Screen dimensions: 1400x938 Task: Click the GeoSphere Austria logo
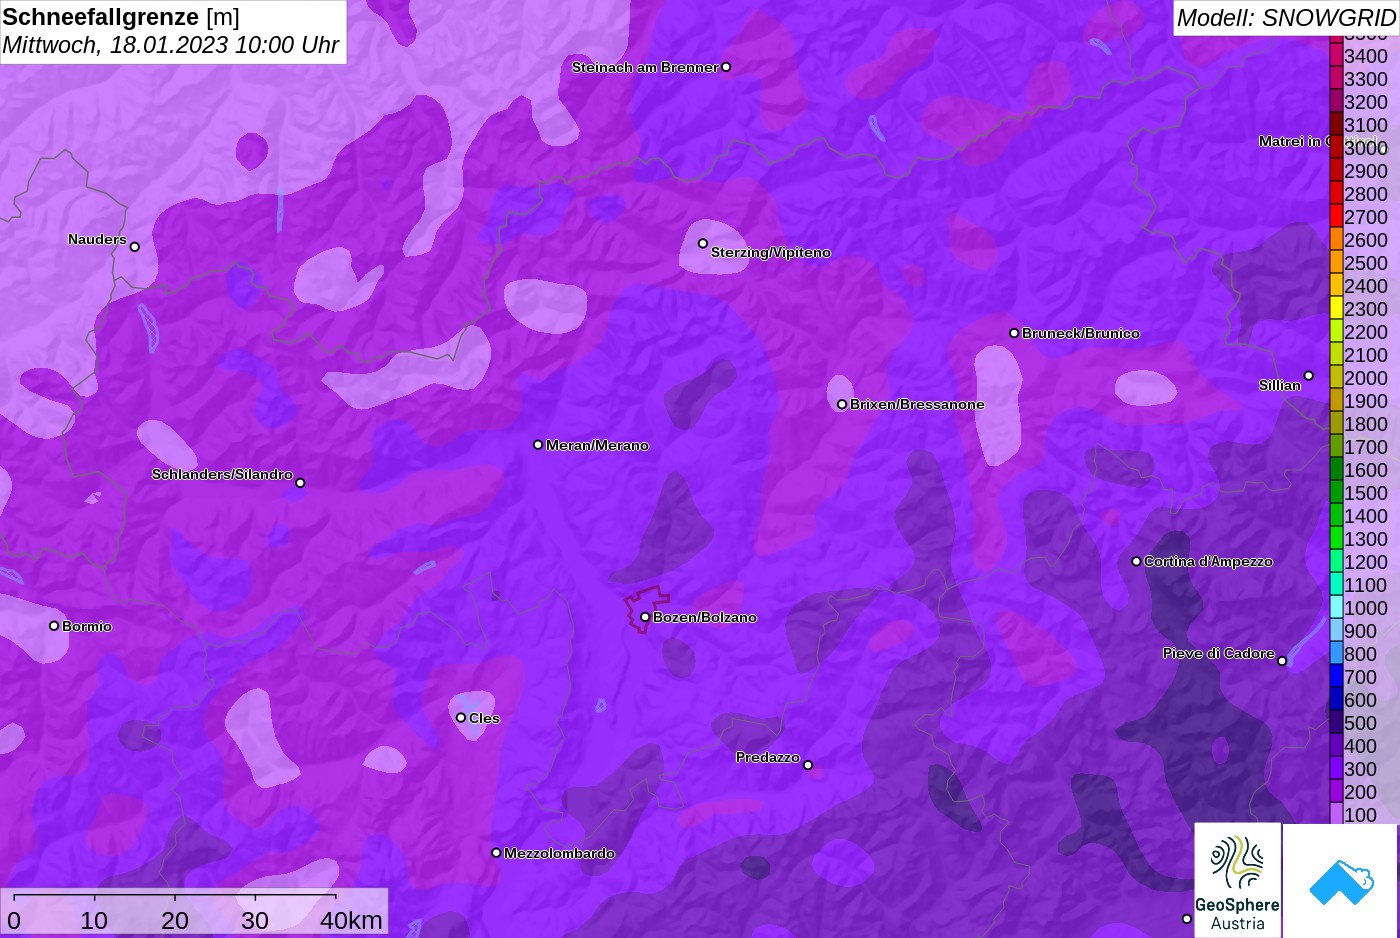1238,880
